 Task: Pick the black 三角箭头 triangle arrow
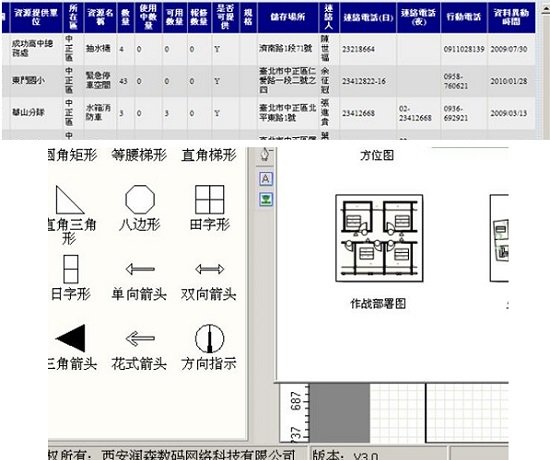pos(70,338)
